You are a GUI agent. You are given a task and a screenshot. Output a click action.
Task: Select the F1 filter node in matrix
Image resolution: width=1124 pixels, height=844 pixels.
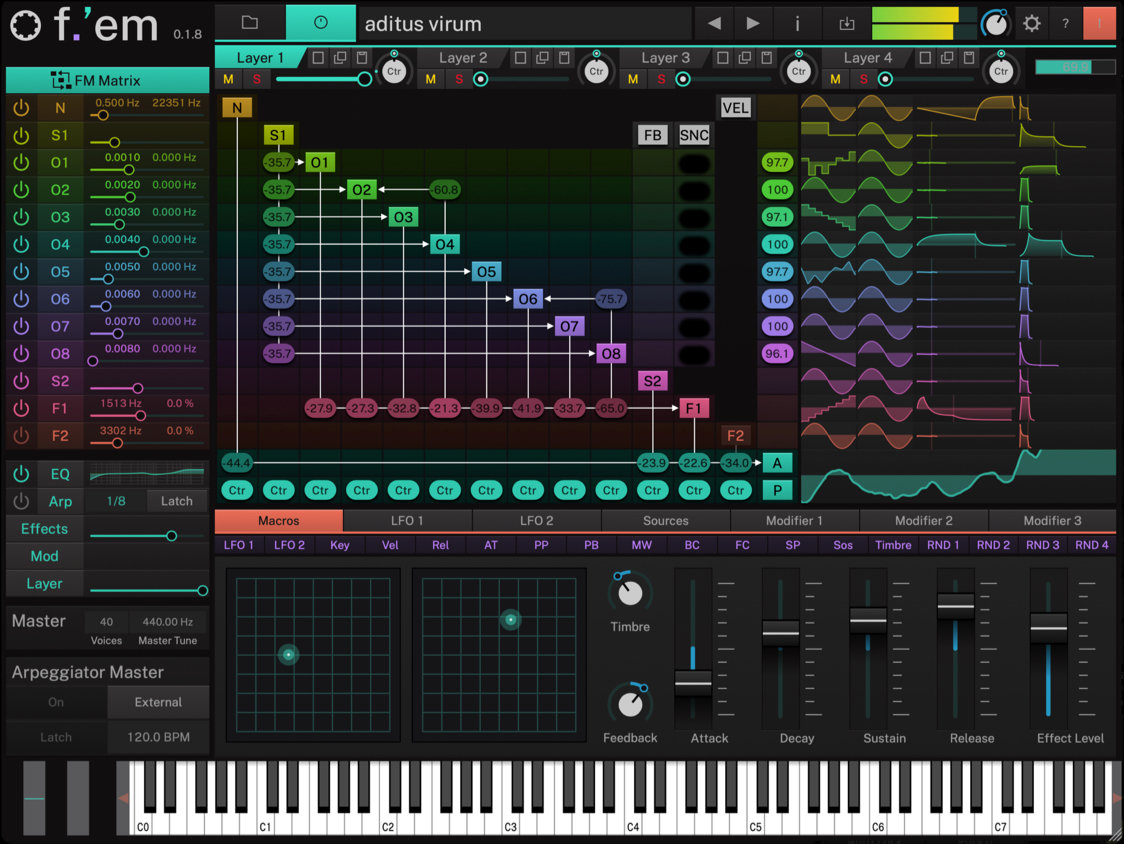pyautogui.click(x=693, y=408)
